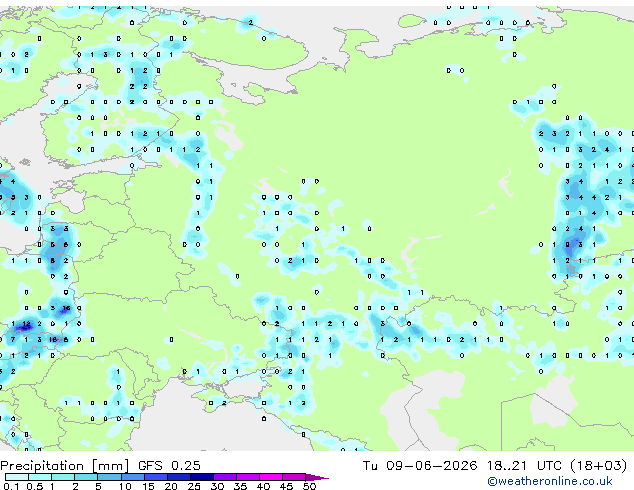The height and width of the screenshot is (490, 634).
Task: Click the legend label "20"
Action: pyautogui.click(x=171, y=486)
